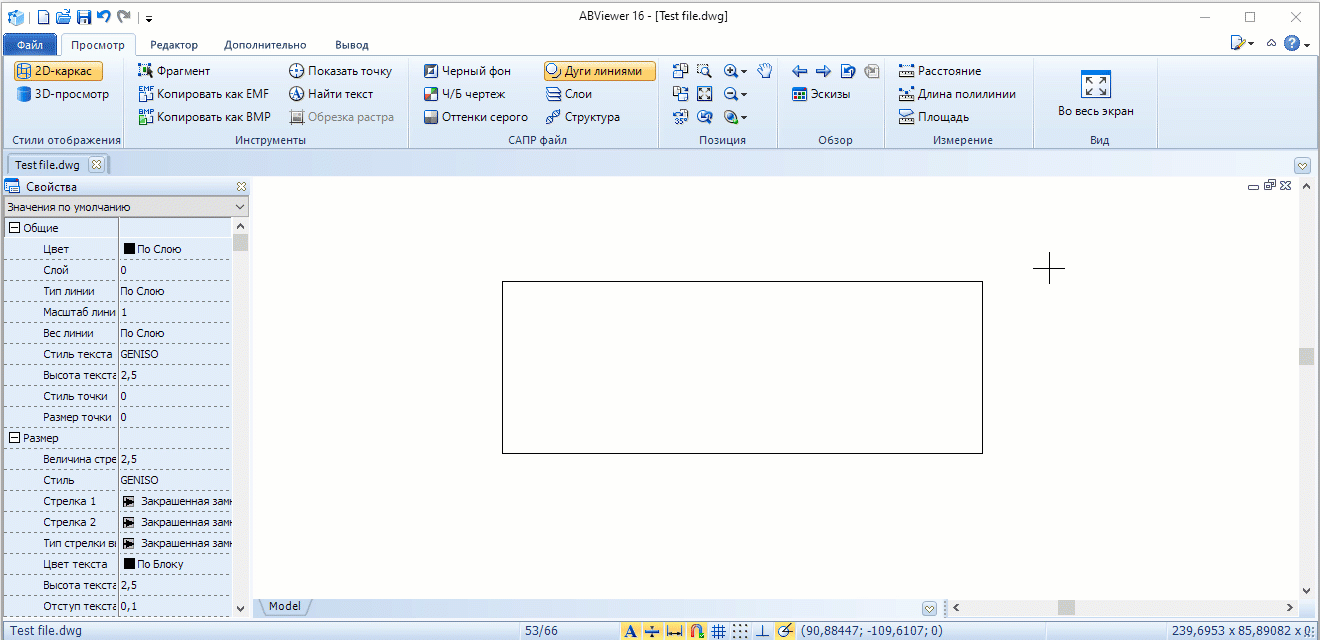
Task: Switch to 3D-просмотр display style
Action: point(62,94)
